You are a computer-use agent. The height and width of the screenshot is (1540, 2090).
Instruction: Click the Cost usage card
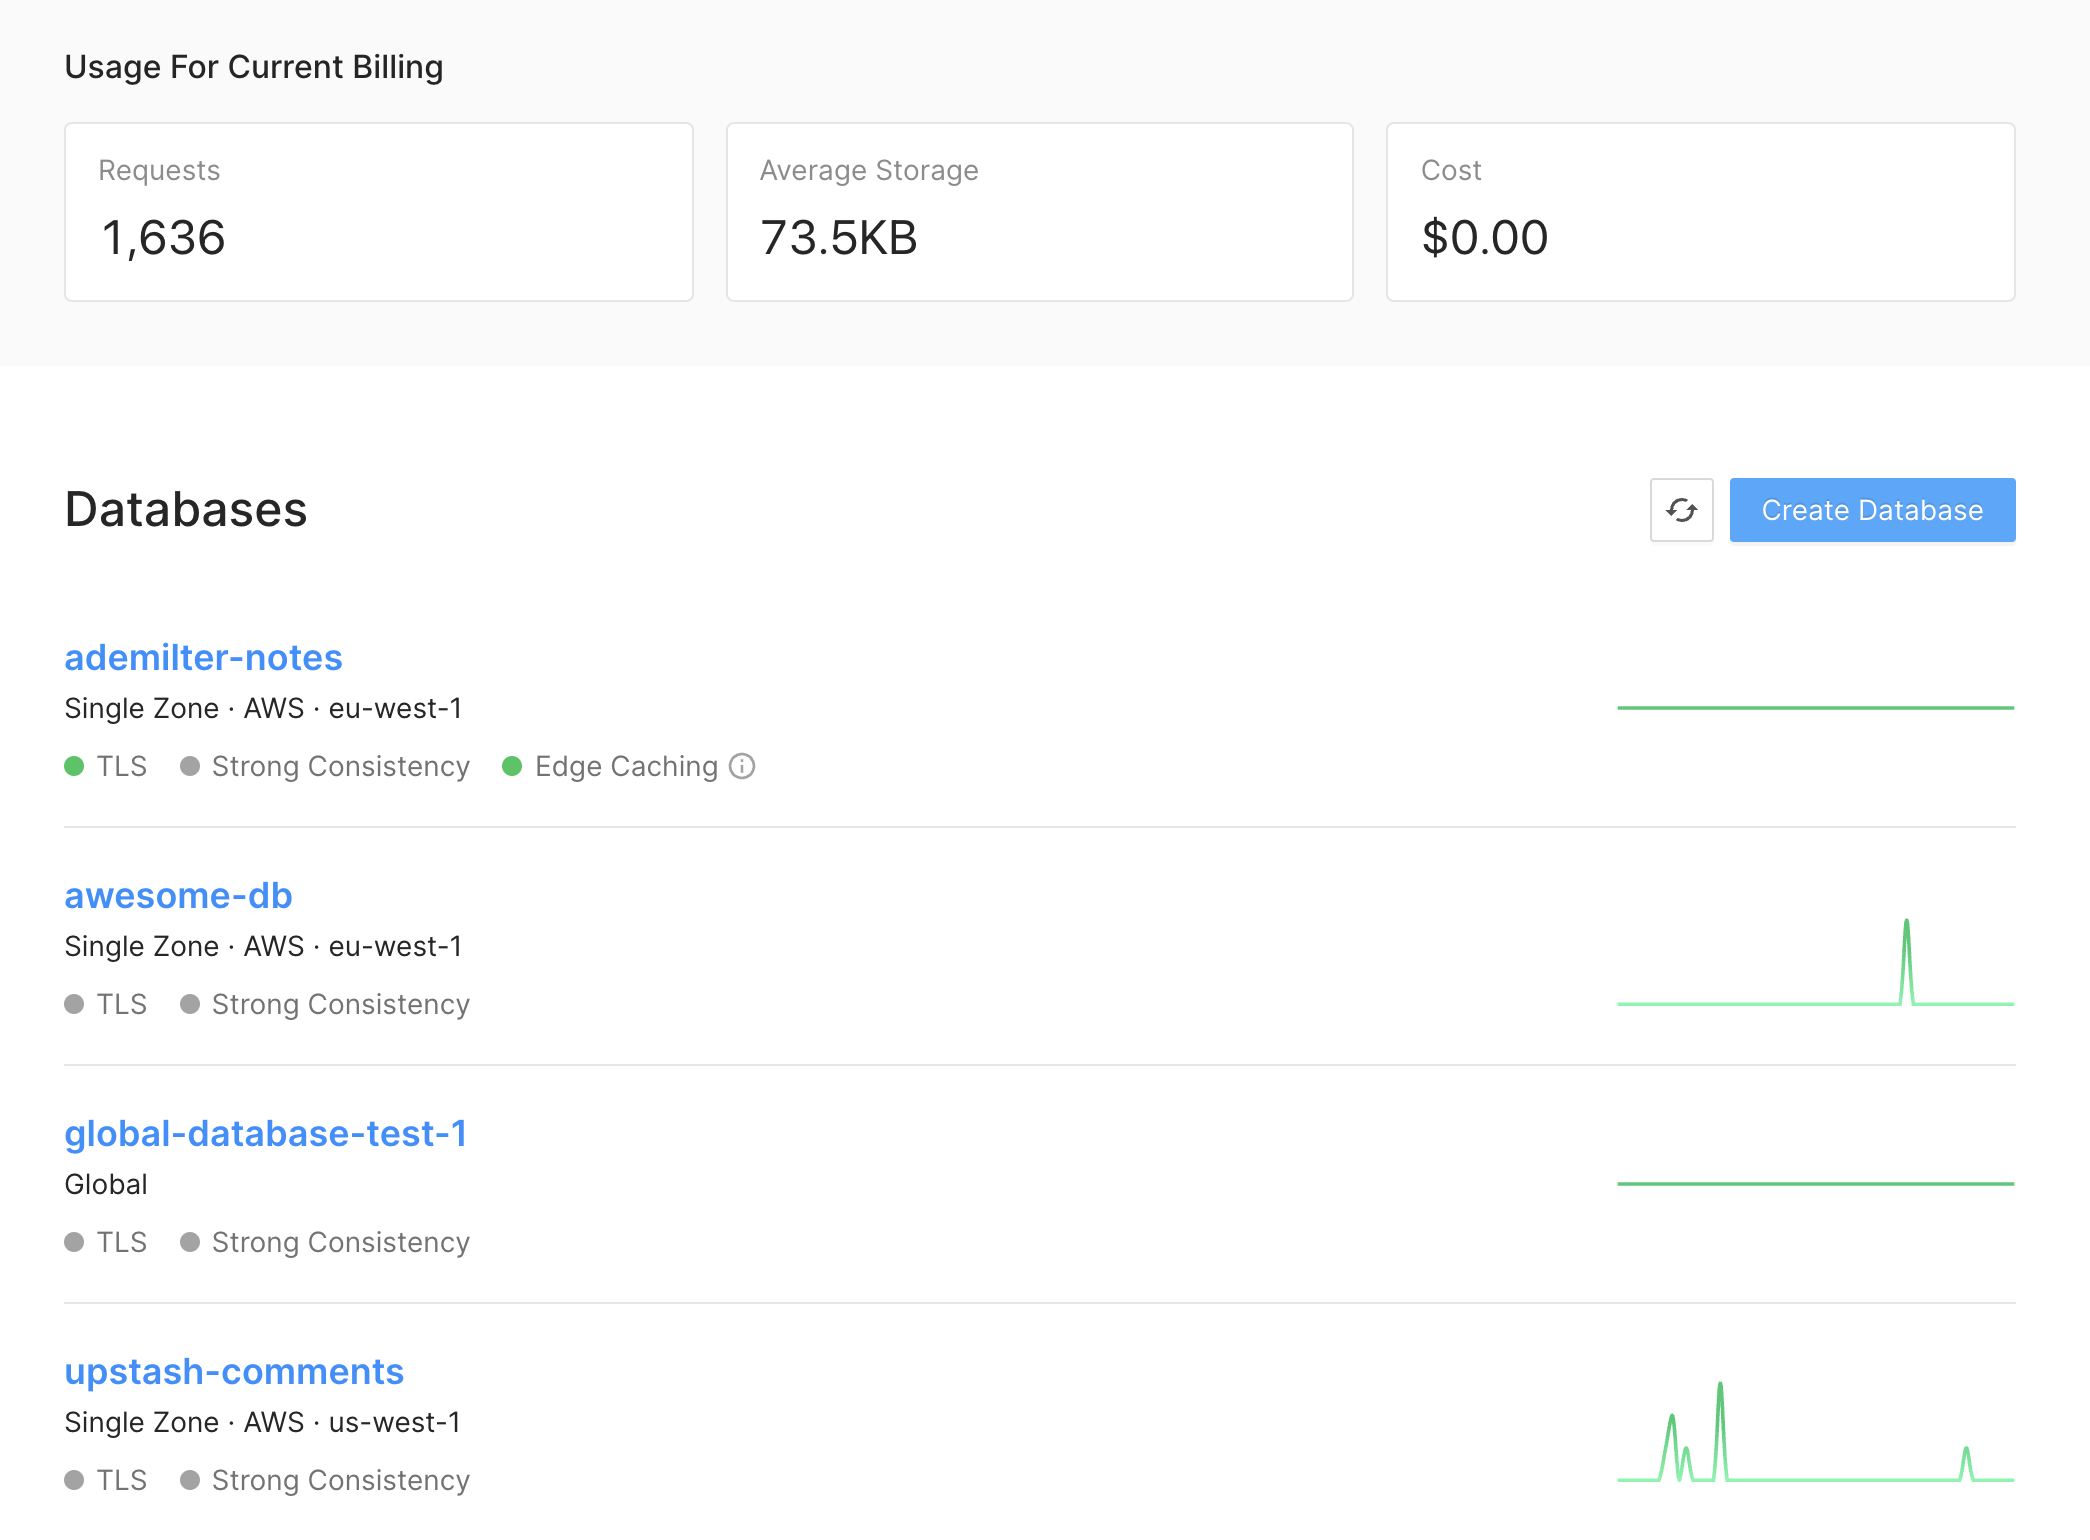pyautogui.click(x=1700, y=212)
